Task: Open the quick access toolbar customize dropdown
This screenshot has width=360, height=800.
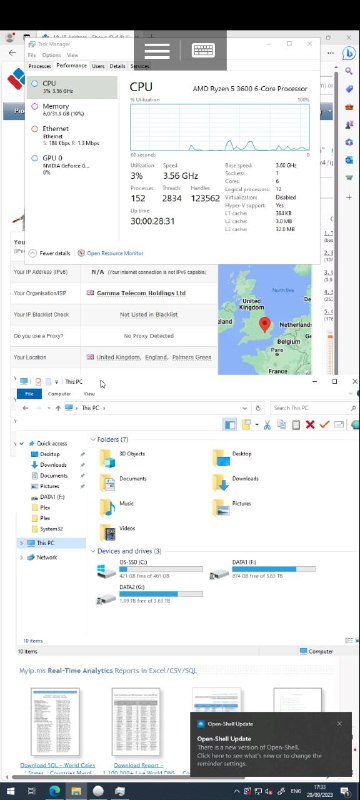Action: pyautogui.click(x=57, y=382)
